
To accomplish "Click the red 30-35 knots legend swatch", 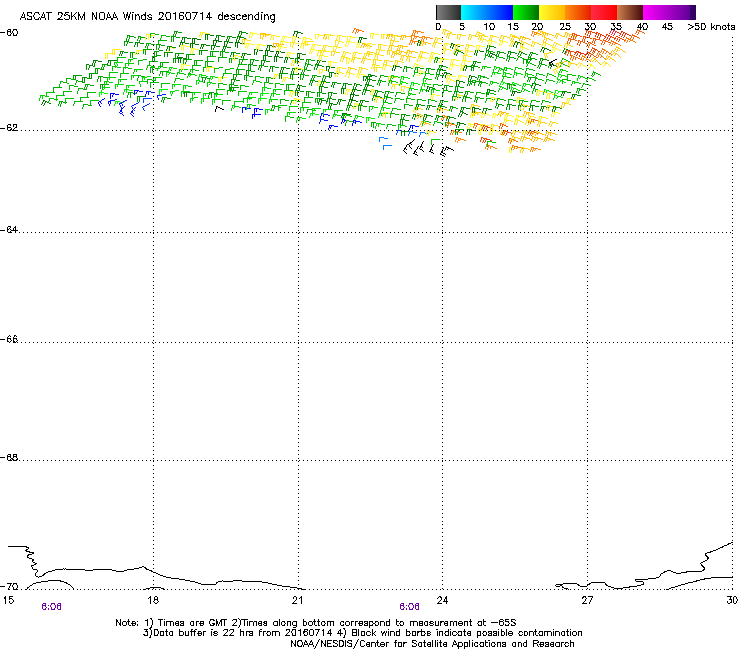I will [x=604, y=12].
